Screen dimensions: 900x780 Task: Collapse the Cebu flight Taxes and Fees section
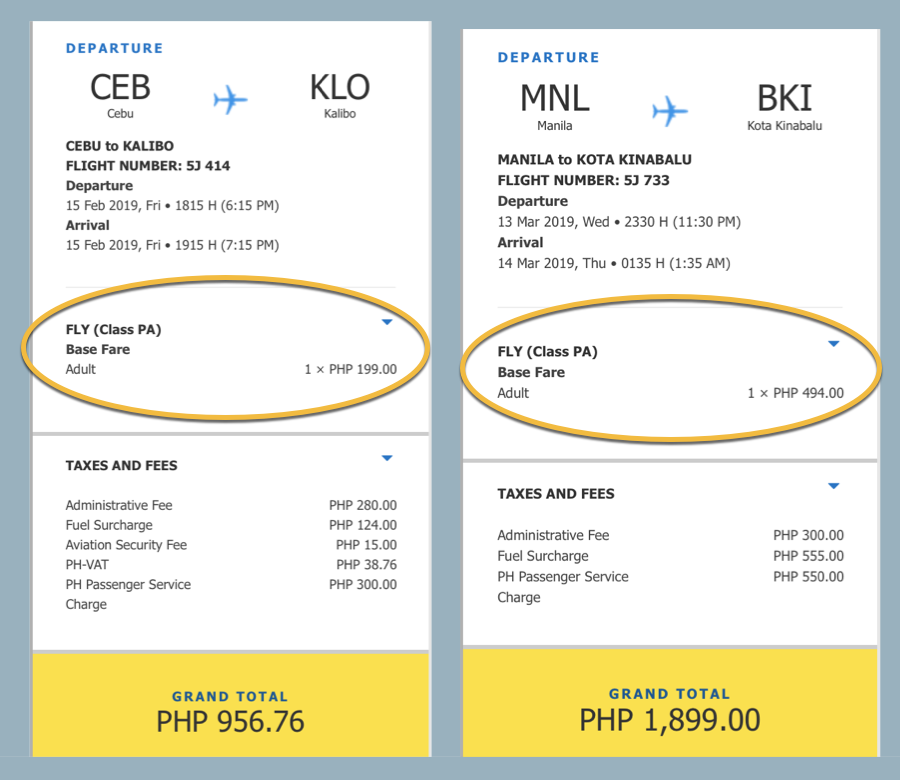coord(387,458)
